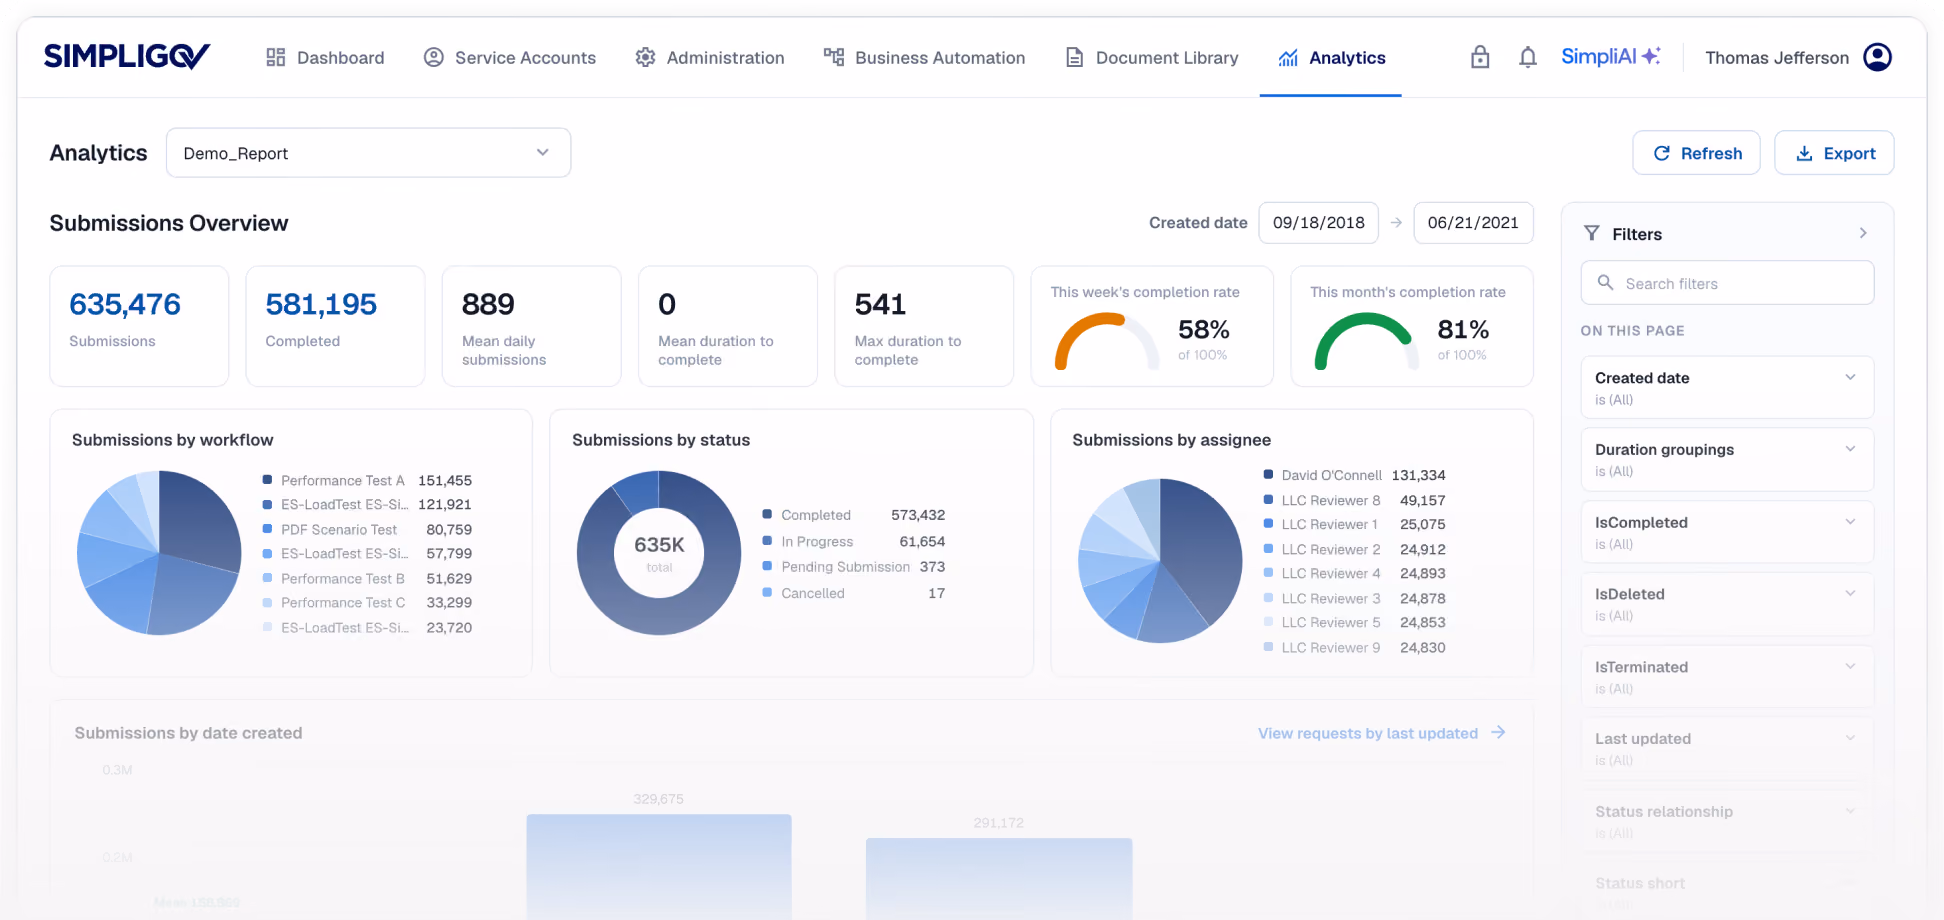The width and height of the screenshot is (1944, 920).
Task: Click the SimpliAI sparkle icon
Action: tap(1651, 55)
